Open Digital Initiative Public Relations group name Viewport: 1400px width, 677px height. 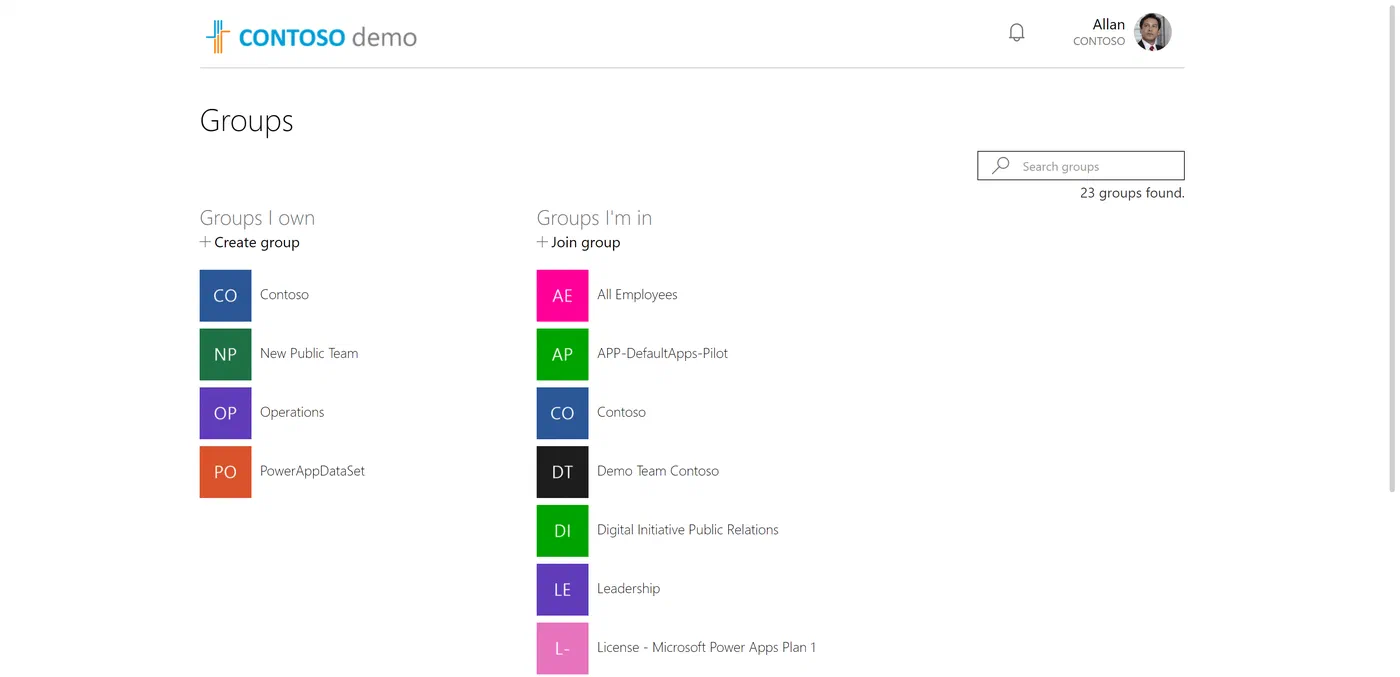click(x=688, y=530)
